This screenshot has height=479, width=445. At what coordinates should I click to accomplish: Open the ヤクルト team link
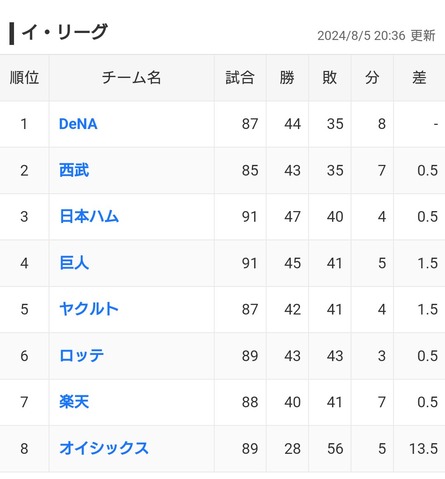pos(89,309)
